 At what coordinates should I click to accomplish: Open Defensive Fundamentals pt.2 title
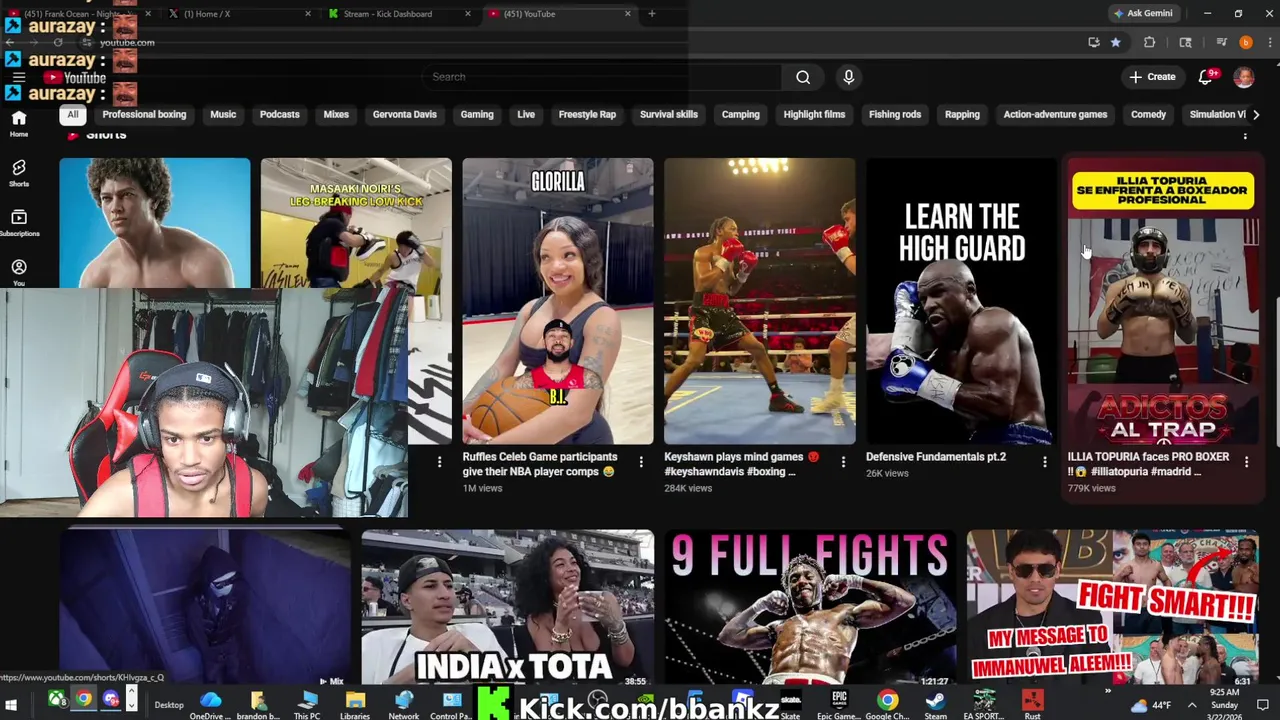tap(936, 457)
